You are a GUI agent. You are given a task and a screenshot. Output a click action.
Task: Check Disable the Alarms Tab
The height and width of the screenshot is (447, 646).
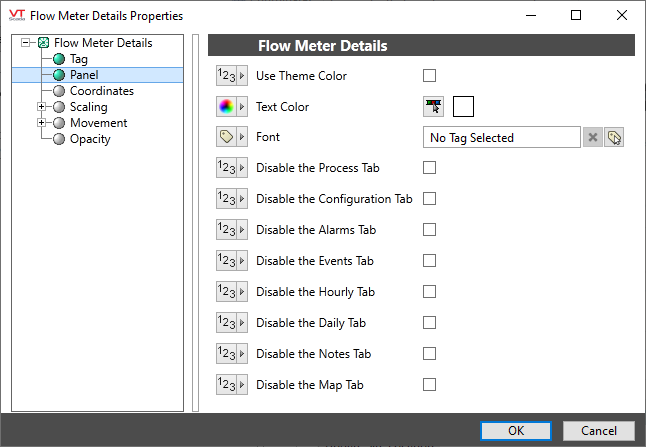[x=429, y=229]
